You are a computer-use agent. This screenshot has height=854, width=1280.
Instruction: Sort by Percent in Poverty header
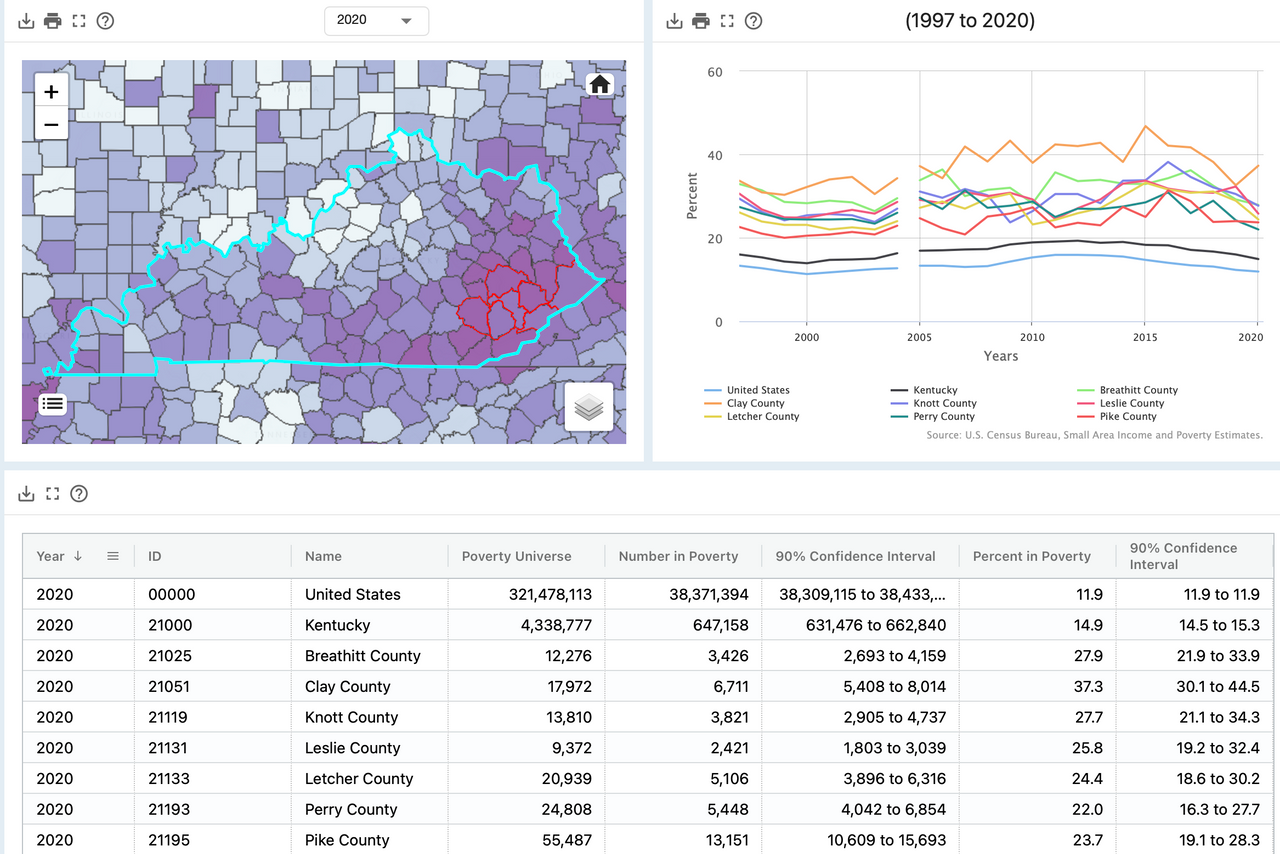pos(1031,556)
